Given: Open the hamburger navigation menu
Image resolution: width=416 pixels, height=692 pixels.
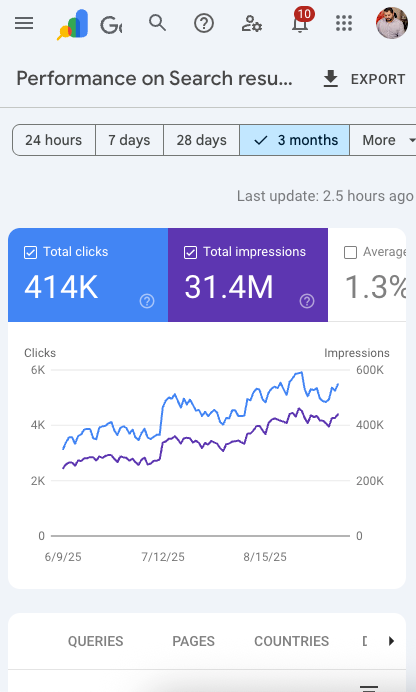Looking at the screenshot, I should (x=24, y=23).
